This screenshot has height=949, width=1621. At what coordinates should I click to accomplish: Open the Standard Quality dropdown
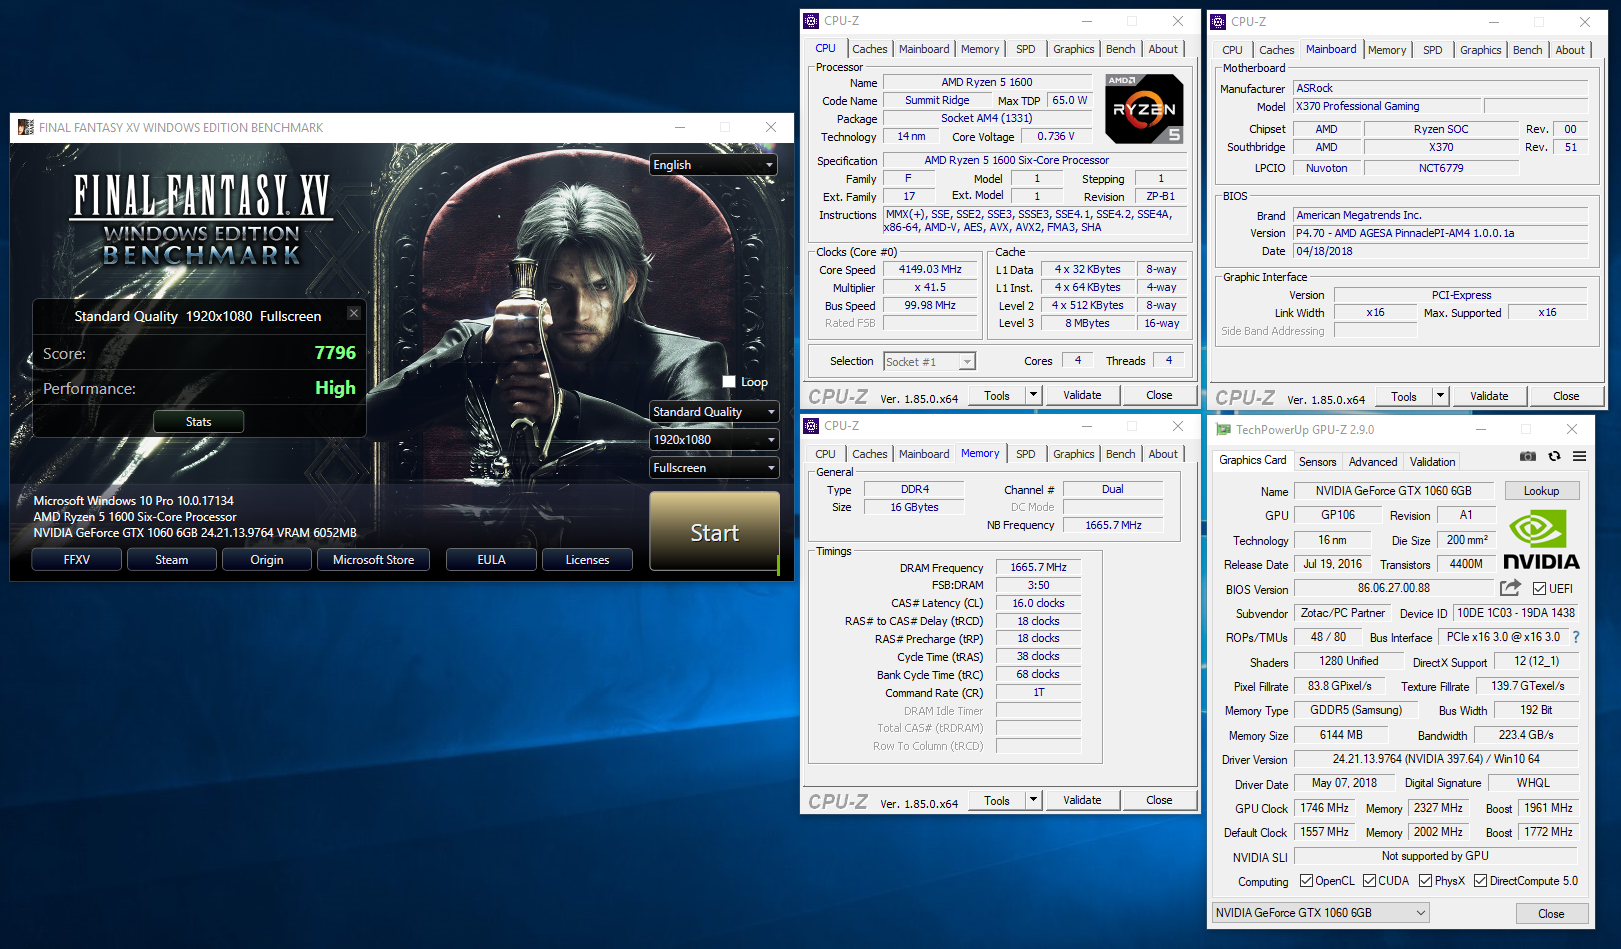714,411
